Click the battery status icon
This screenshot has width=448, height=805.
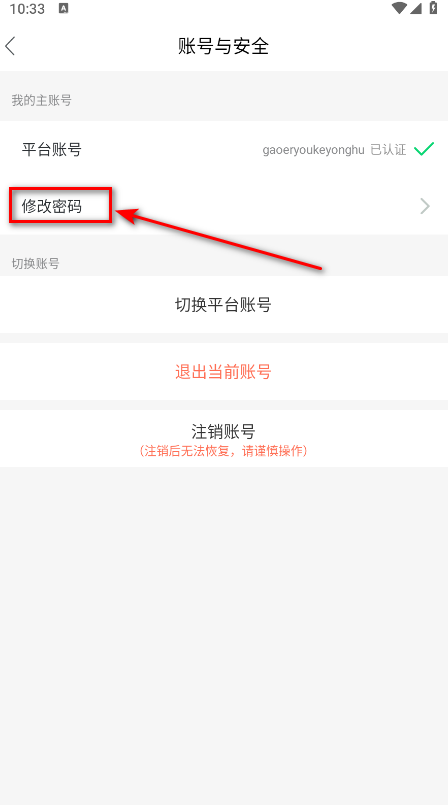pyautogui.click(x=433, y=8)
